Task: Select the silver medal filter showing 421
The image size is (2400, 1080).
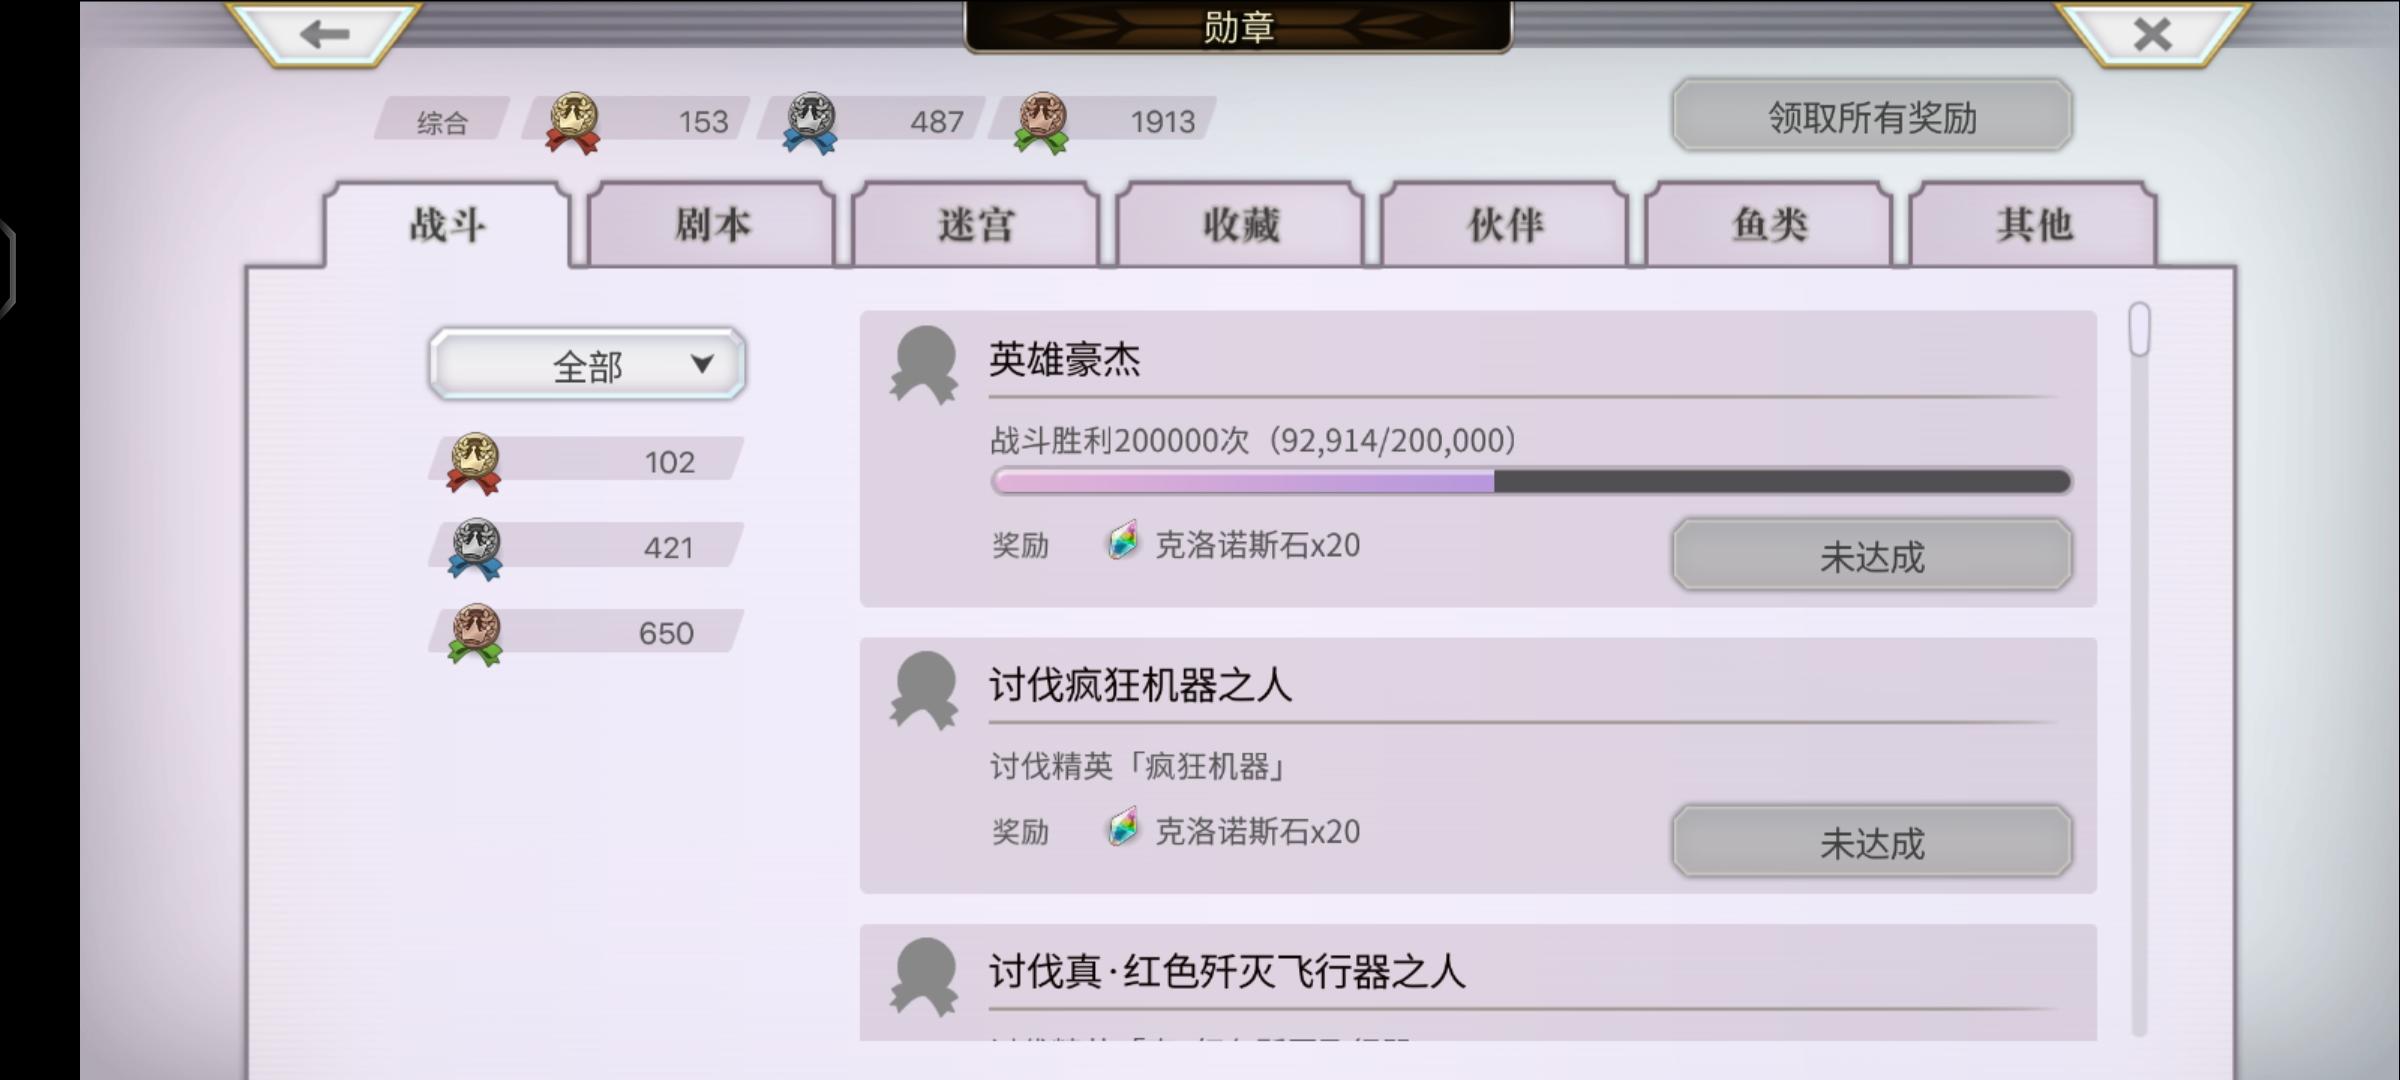Action: click(586, 548)
